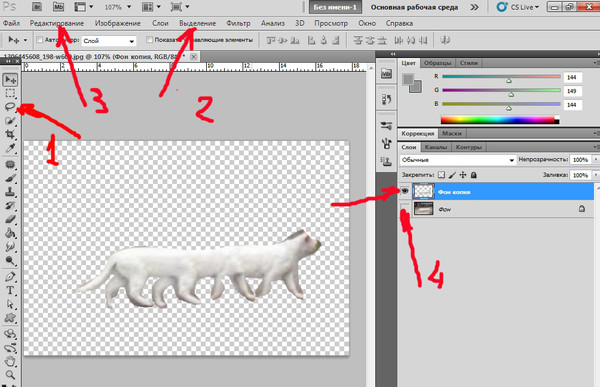
Task: Switch to the Каналы tab
Action: coord(436,147)
